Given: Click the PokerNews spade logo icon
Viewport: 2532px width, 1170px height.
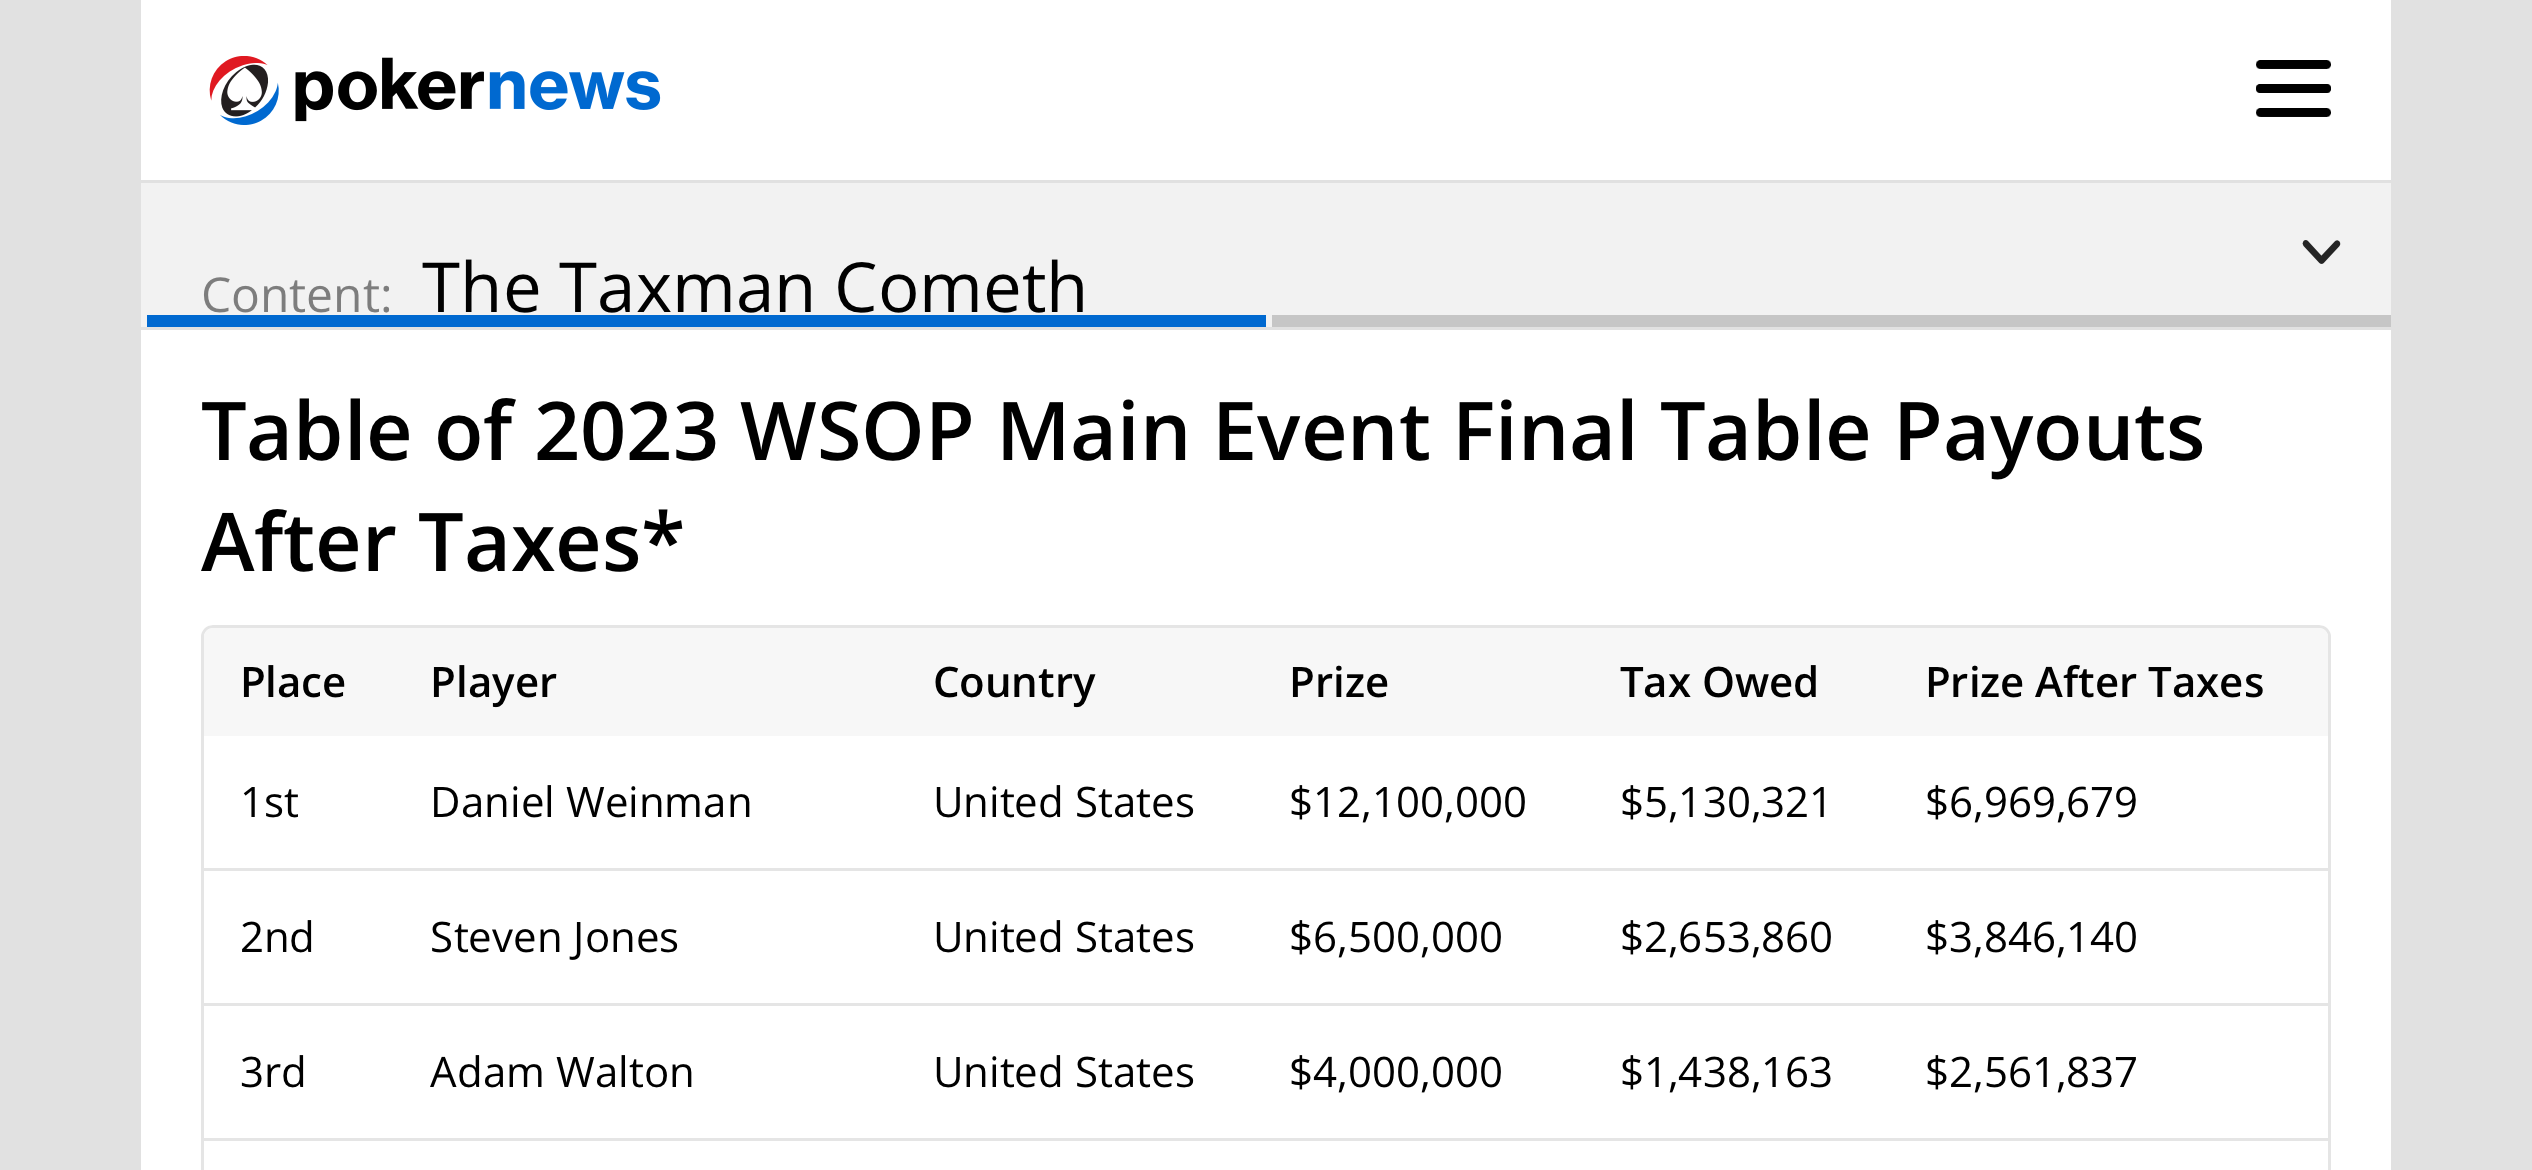Looking at the screenshot, I should click(243, 90).
